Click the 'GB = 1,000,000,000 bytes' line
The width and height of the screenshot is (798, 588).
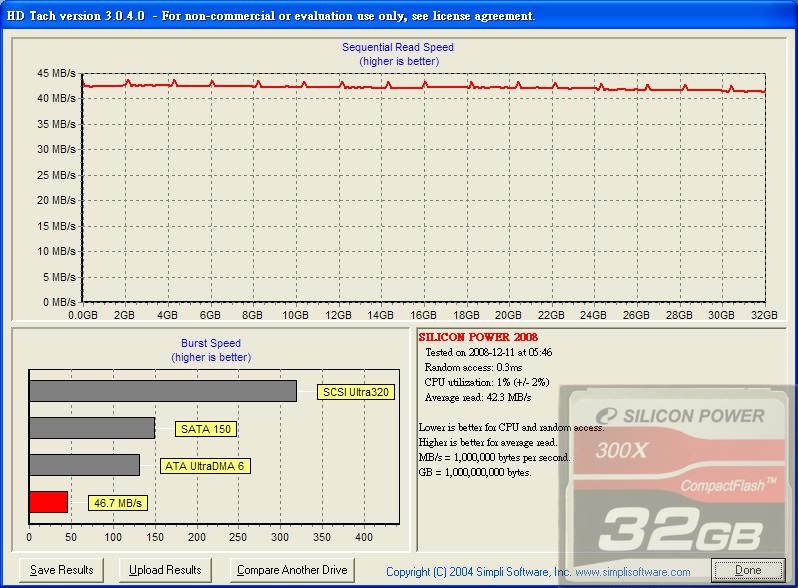(x=475, y=472)
